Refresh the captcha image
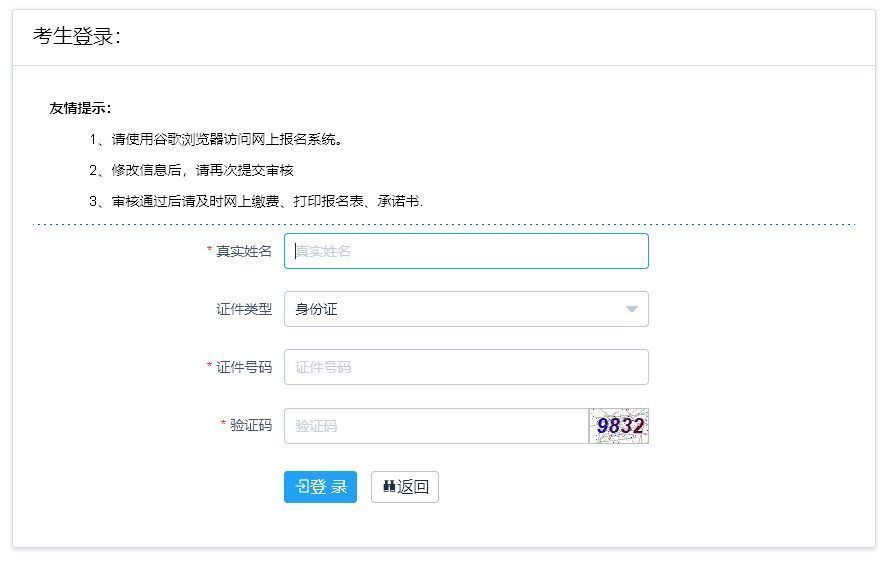 click(619, 426)
